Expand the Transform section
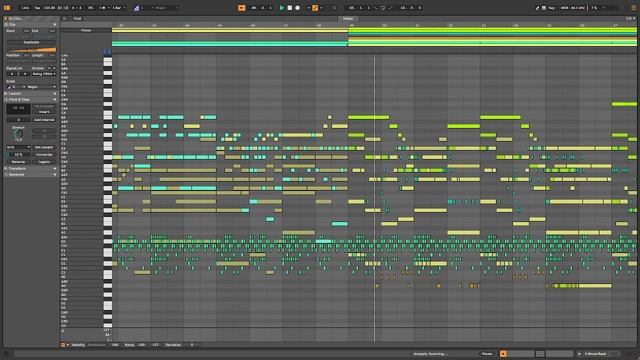The height and width of the screenshot is (360, 640). (x=30, y=169)
